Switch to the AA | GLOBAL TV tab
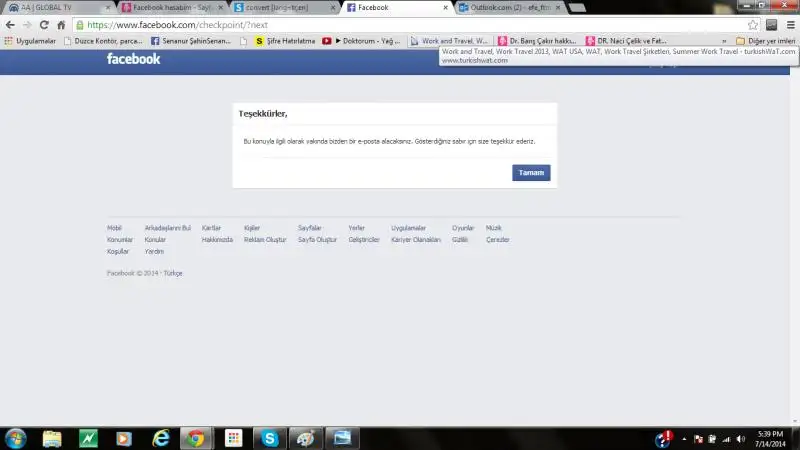Image resolution: width=800 pixels, height=450 pixels. point(53,7)
